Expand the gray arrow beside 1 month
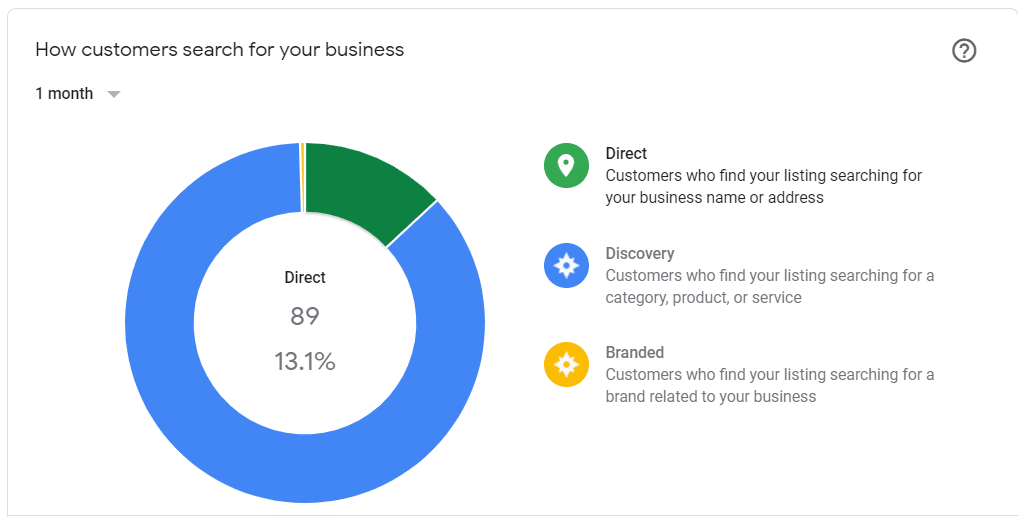Image resolution: width=1018 pixels, height=517 pixels. point(114,94)
